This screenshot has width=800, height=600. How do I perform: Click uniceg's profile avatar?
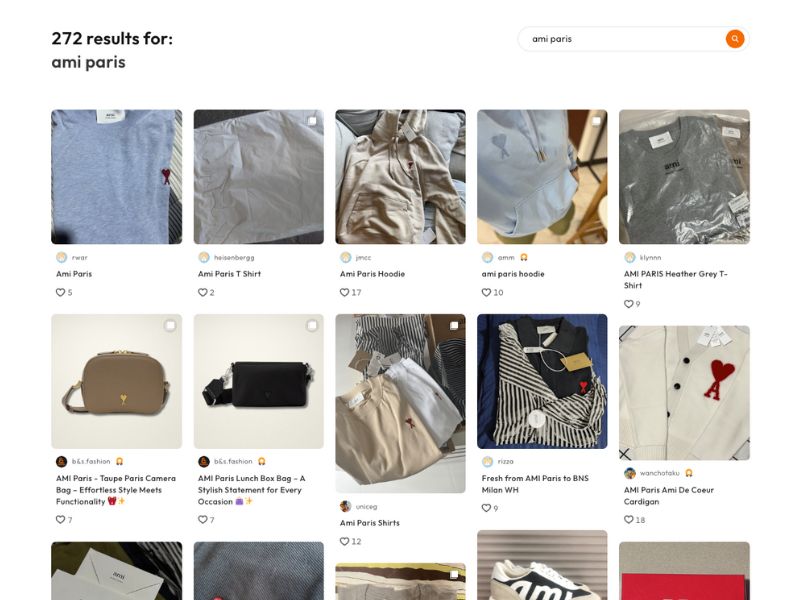(x=345, y=506)
